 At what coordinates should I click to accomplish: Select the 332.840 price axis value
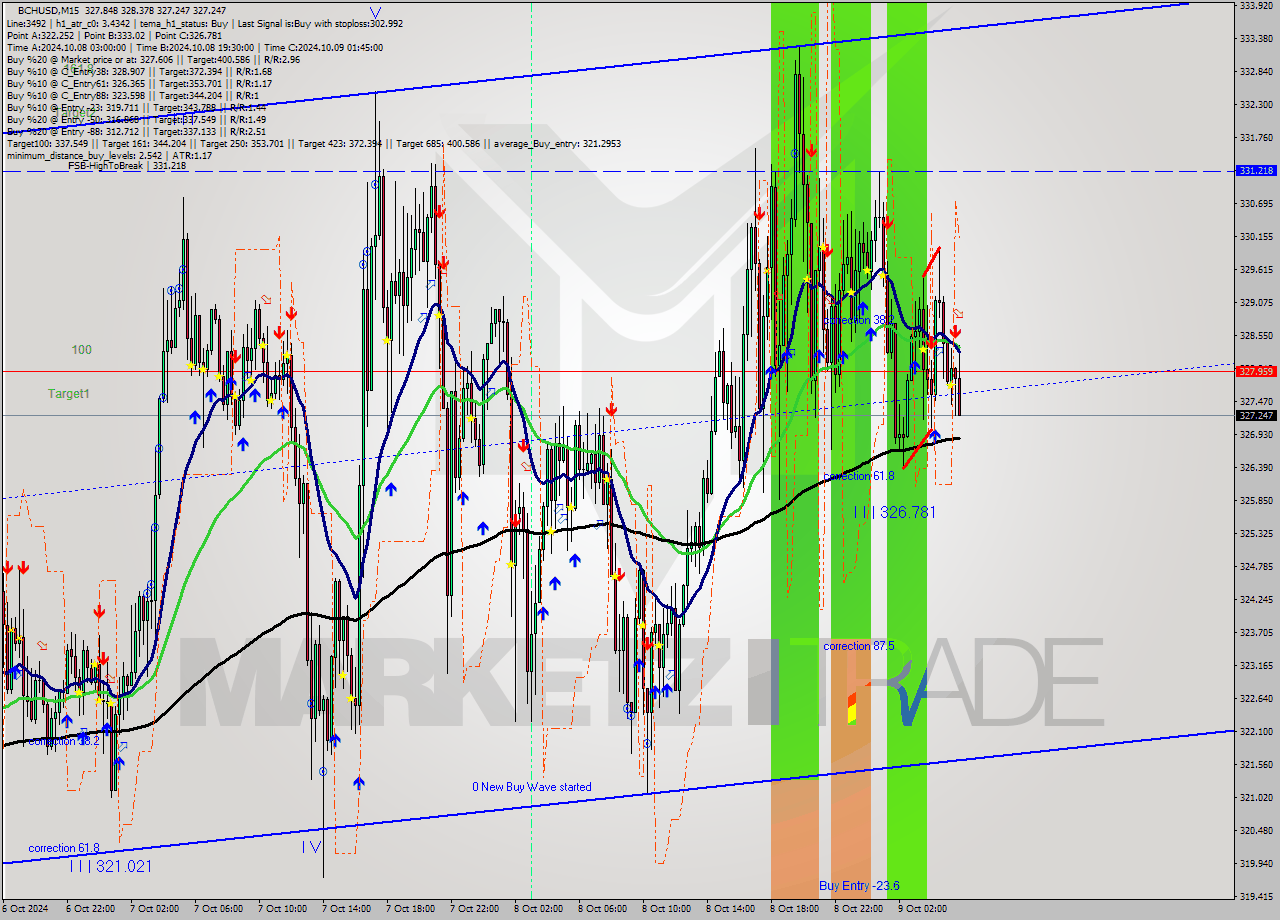(x=1256, y=72)
